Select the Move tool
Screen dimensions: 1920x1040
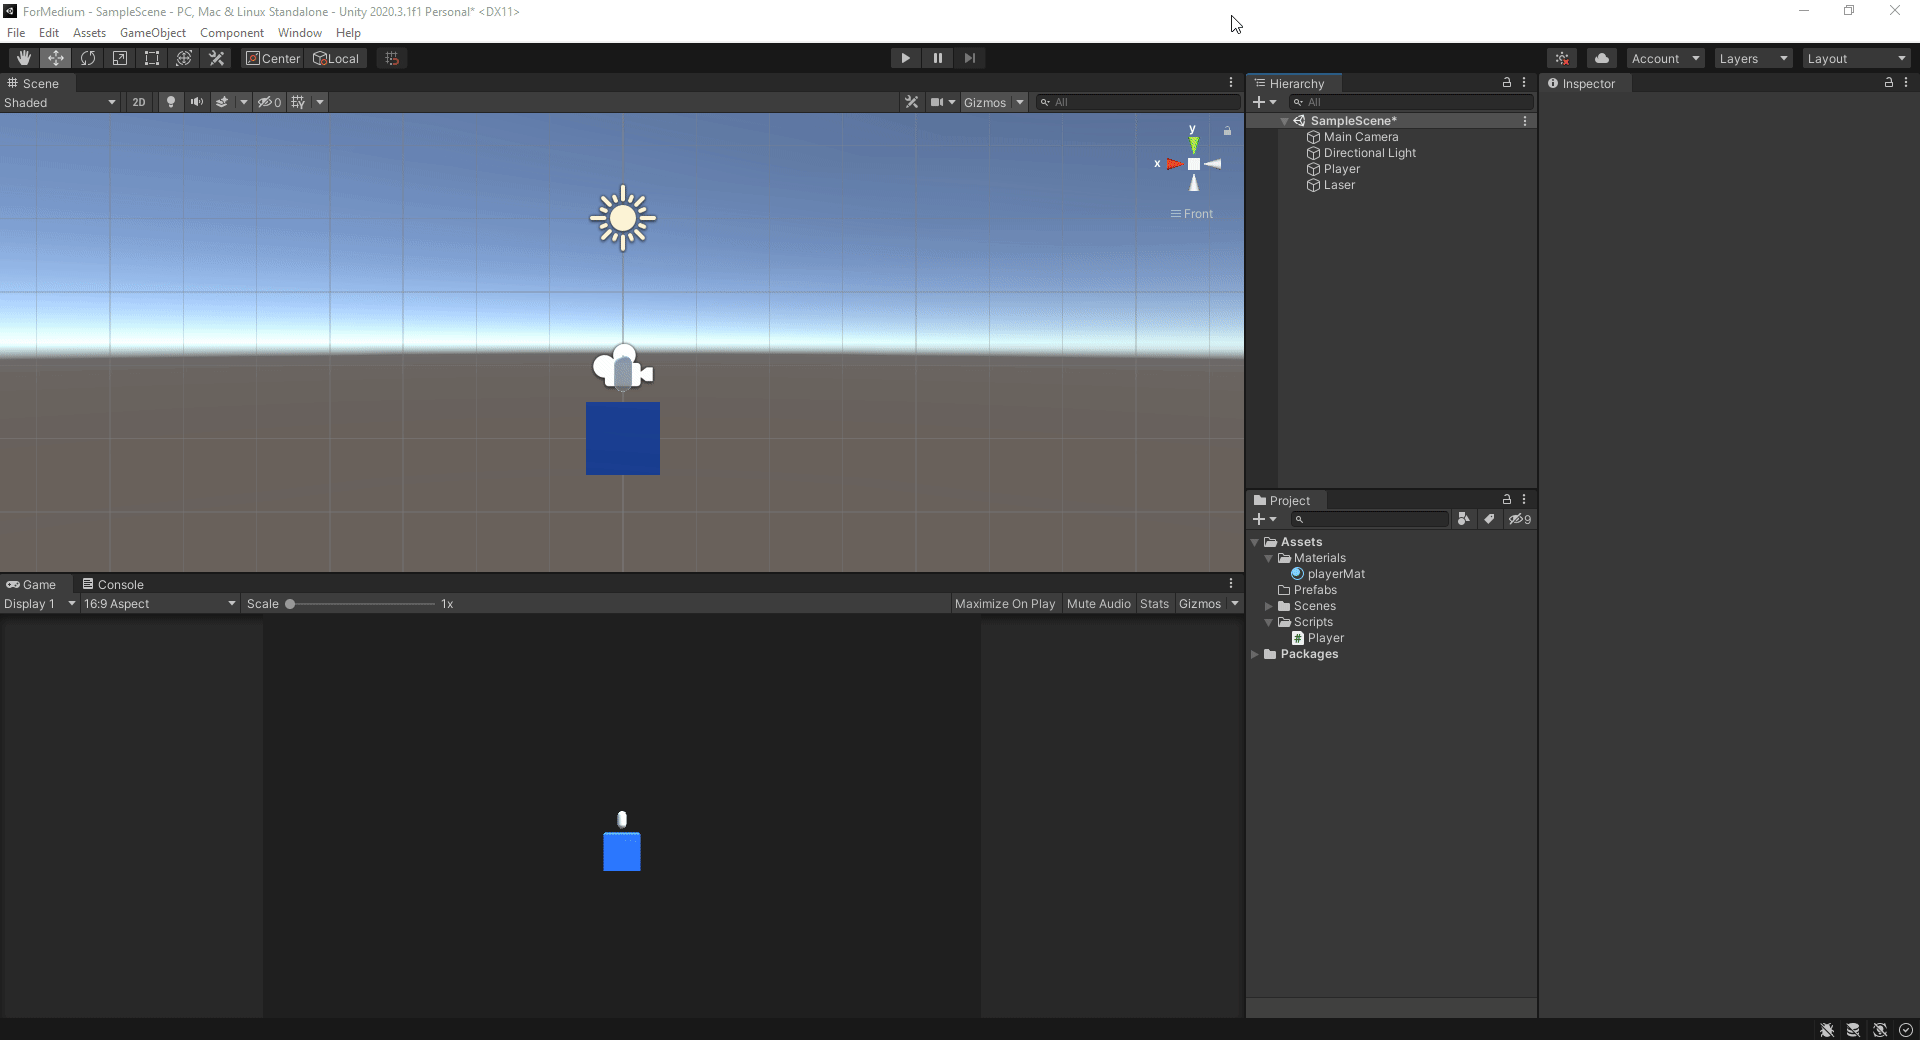point(56,58)
